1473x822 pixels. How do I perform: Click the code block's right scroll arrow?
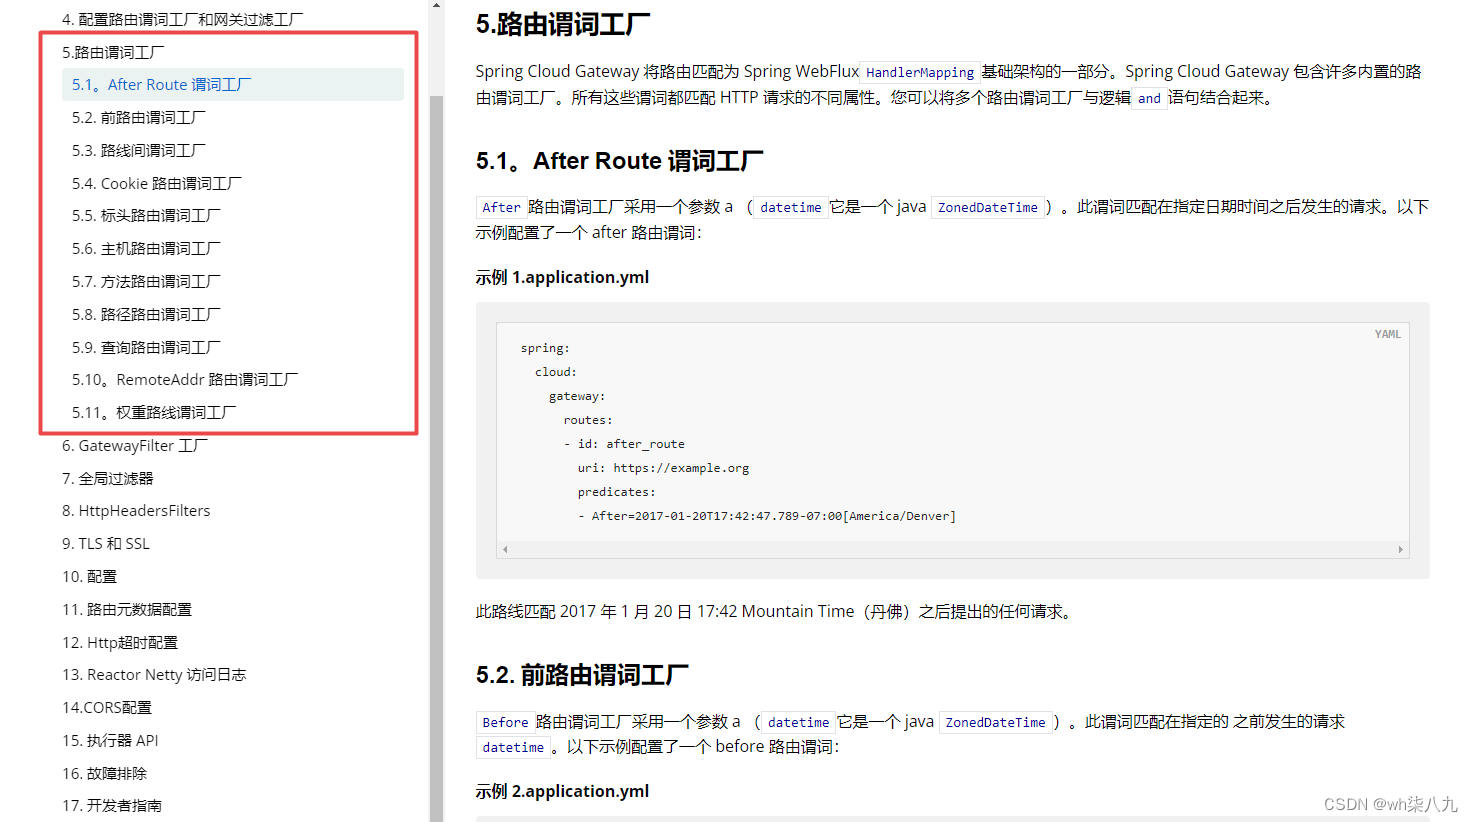tap(1400, 549)
